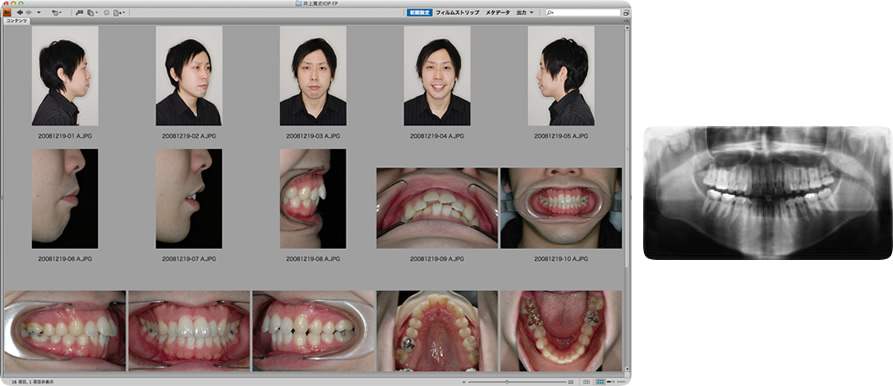Switch to the フィルムストリップ workspace
The width and height of the screenshot is (893, 386).
[x=457, y=13]
